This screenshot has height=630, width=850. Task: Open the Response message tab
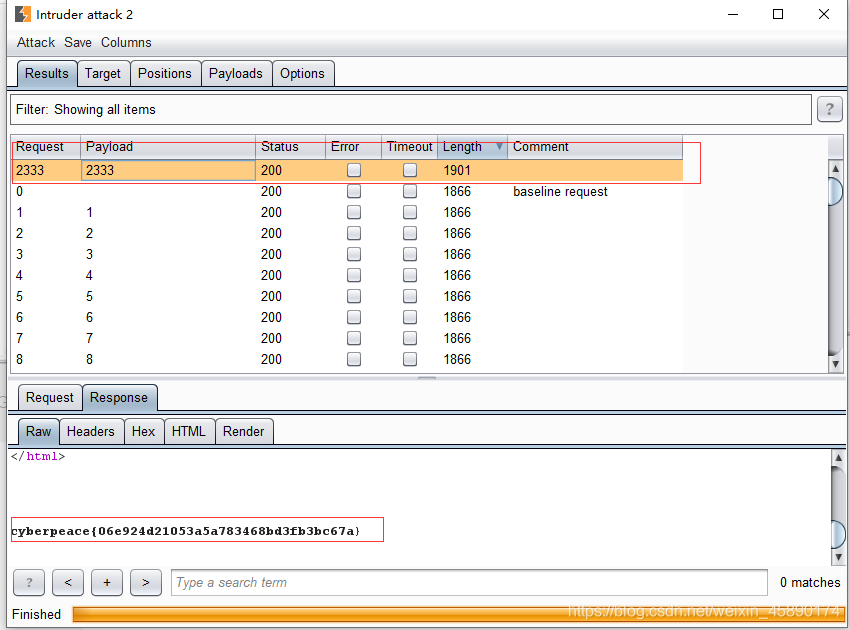click(119, 398)
